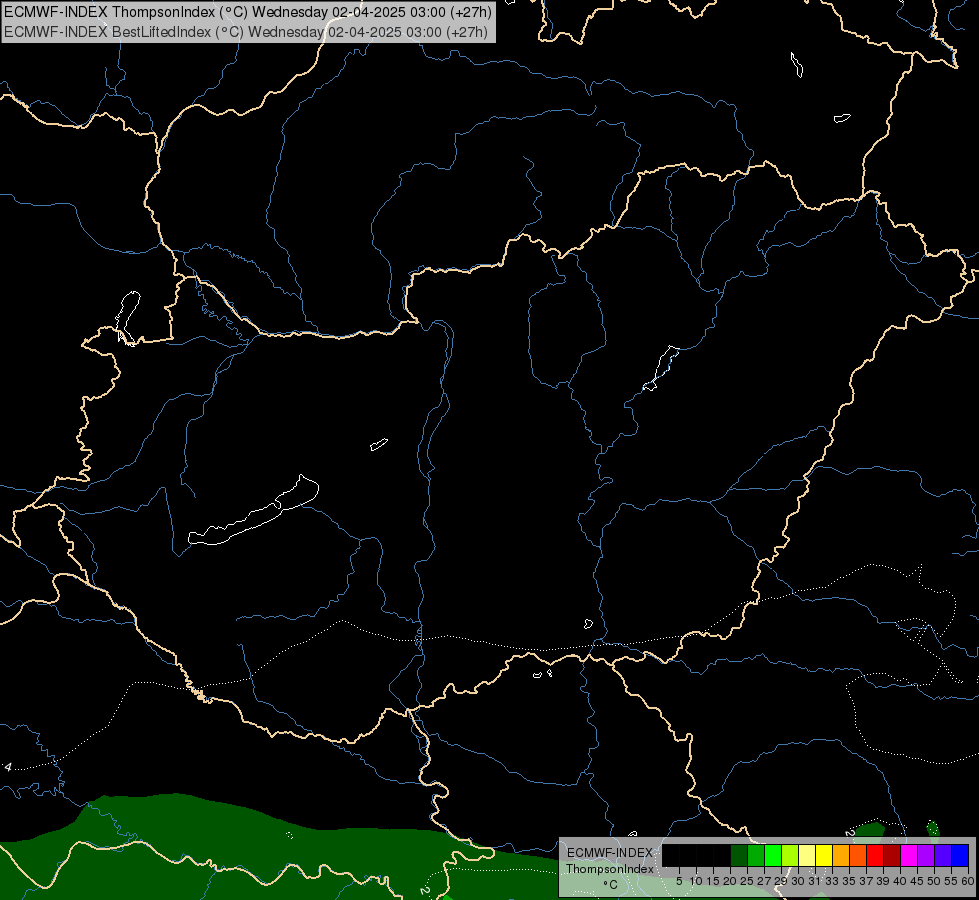Click the legend tick label 37
The width and height of the screenshot is (979, 900).
click(867, 881)
